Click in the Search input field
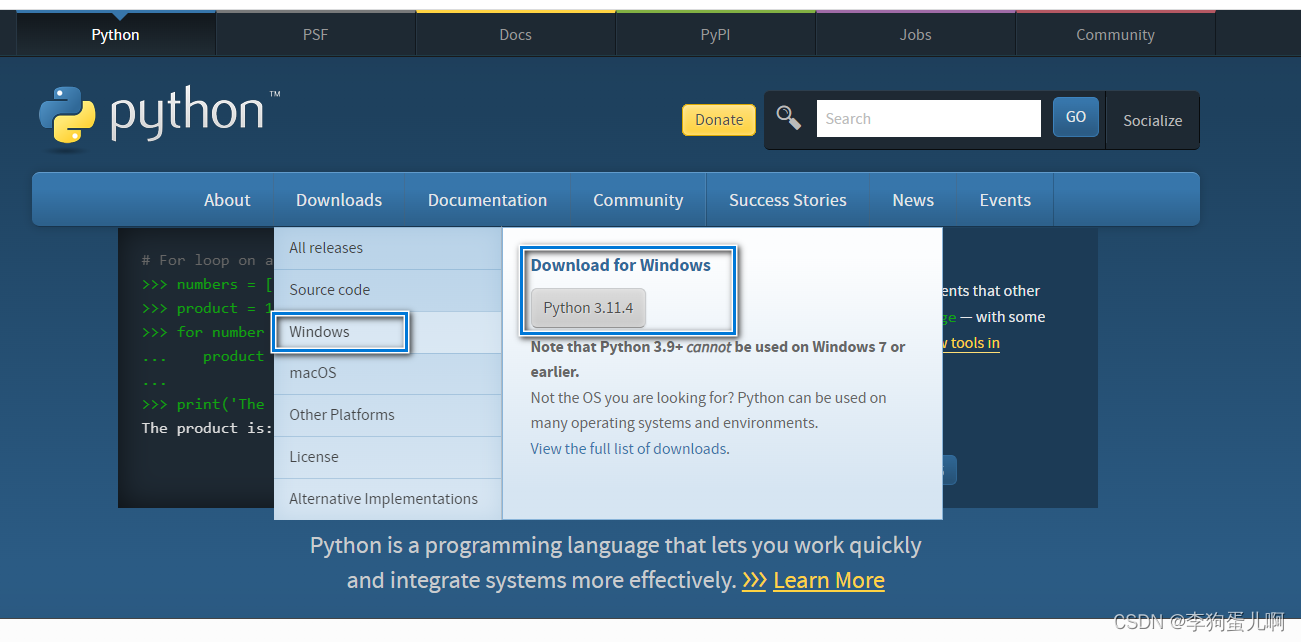This screenshot has height=642, width=1301. click(x=929, y=118)
